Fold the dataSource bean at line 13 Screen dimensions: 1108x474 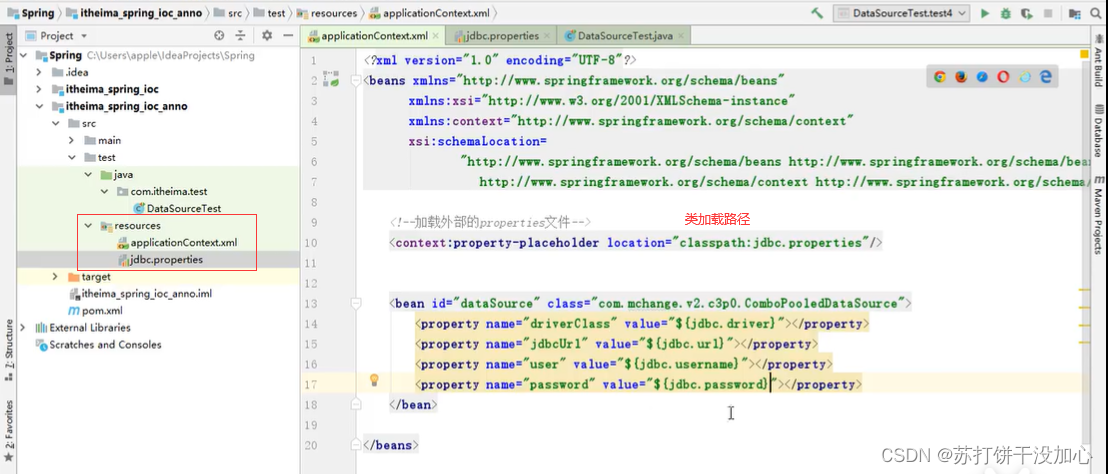(x=358, y=304)
